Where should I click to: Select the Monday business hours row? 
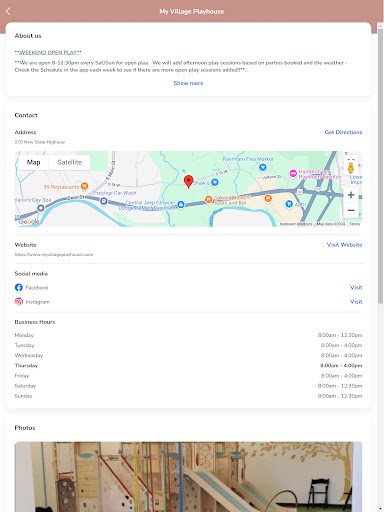(188, 335)
